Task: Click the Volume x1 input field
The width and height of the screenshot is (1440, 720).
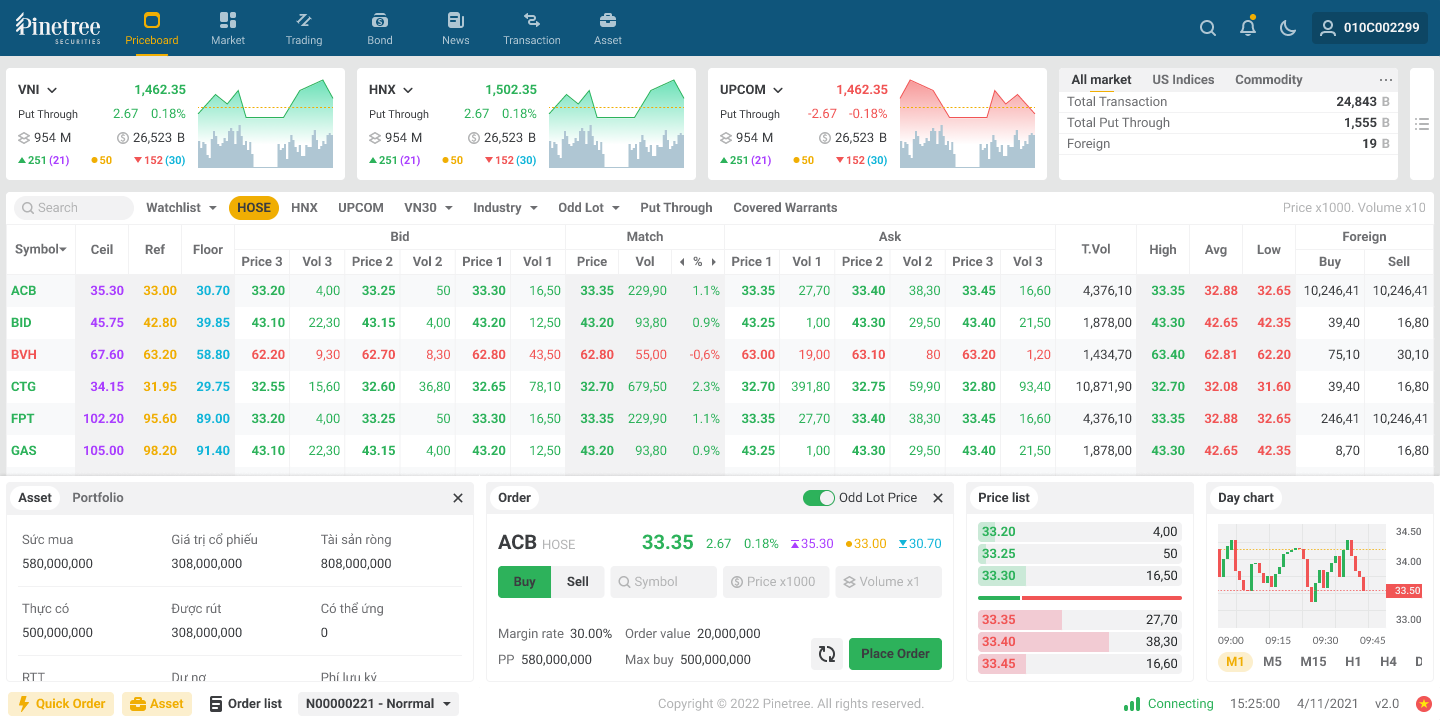Action: pyautogui.click(x=889, y=582)
